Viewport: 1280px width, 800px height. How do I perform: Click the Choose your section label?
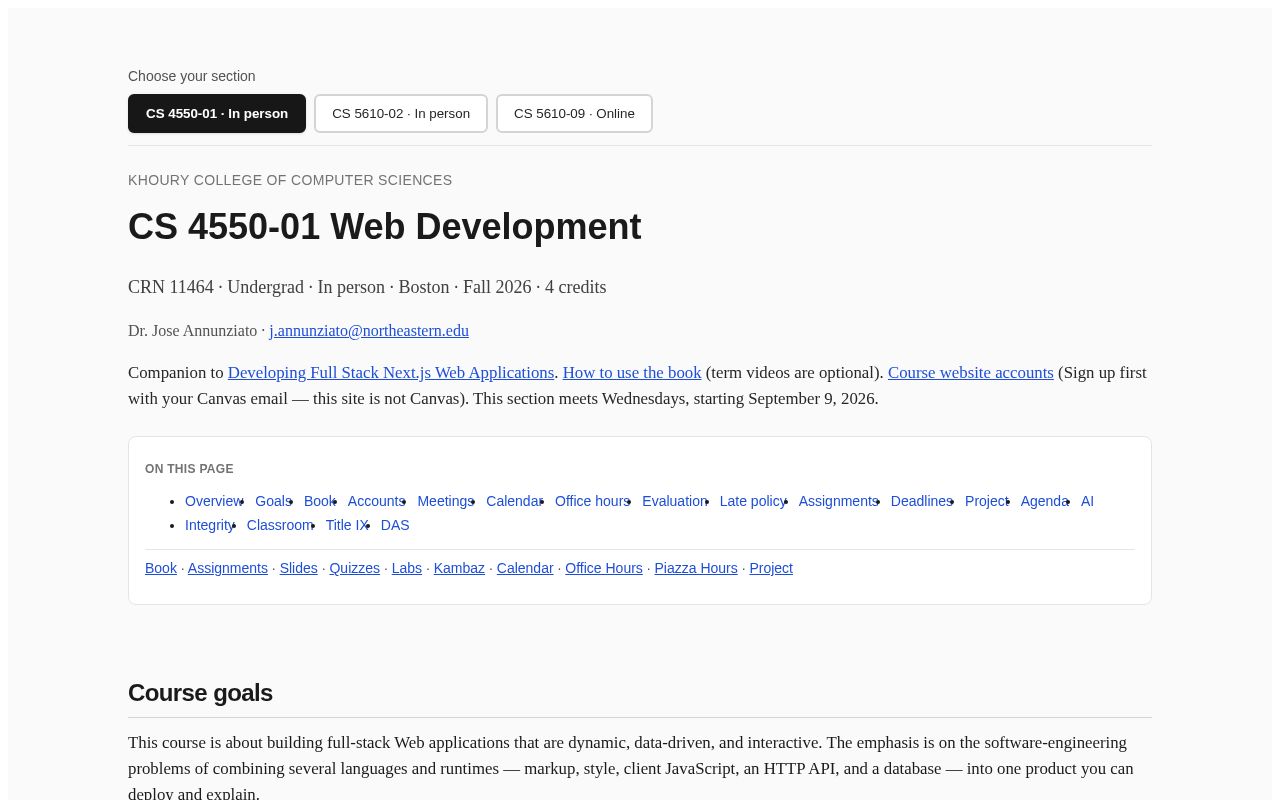pyautogui.click(x=192, y=76)
